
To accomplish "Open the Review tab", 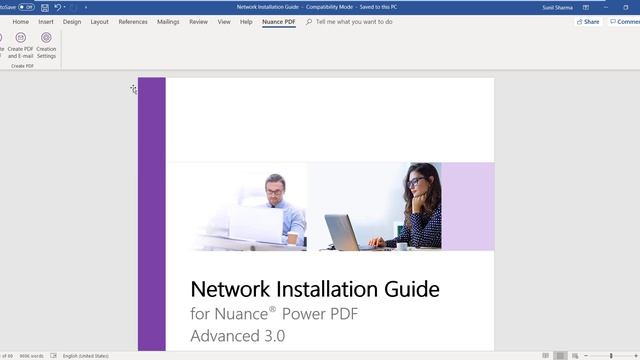I will point(198,22).
